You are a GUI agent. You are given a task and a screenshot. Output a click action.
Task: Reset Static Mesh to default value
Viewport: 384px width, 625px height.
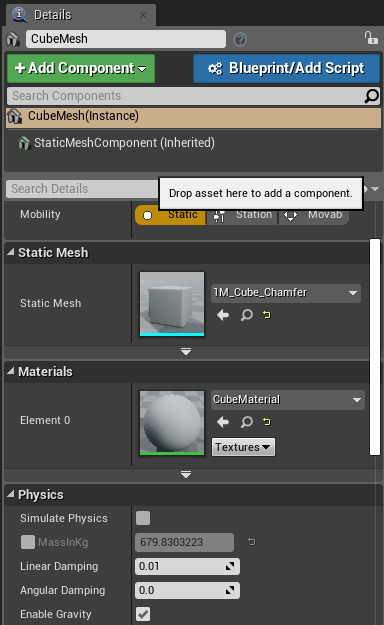point(267,315)
